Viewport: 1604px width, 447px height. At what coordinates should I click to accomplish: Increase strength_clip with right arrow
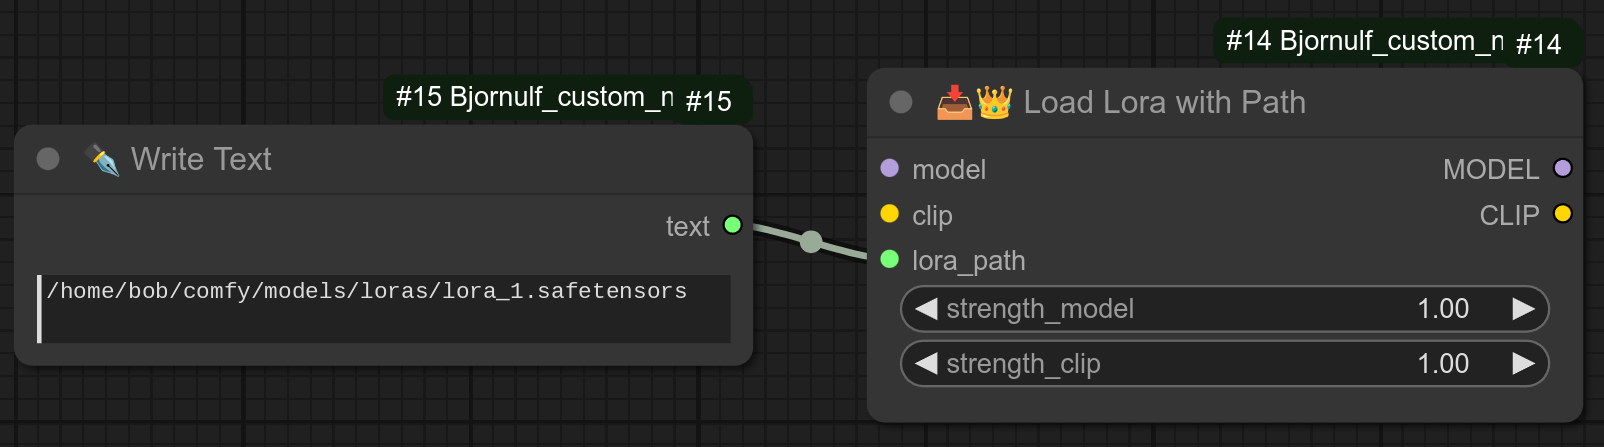pyautogui.click(x=1523, y=364)
